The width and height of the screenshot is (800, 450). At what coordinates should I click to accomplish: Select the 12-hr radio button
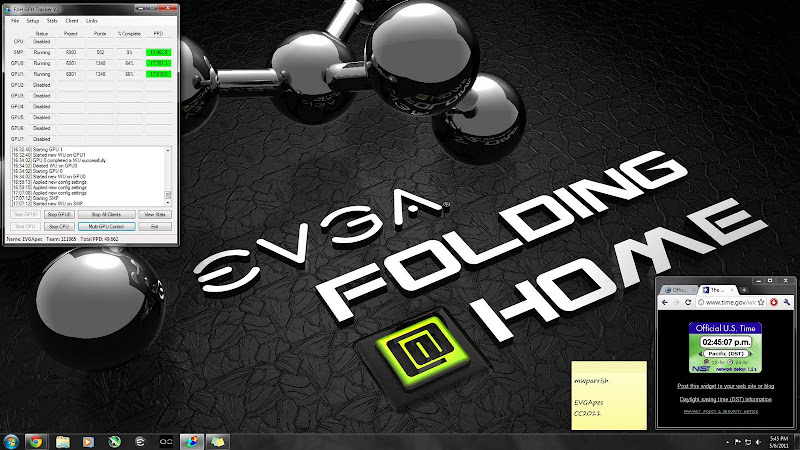(707, 362)
